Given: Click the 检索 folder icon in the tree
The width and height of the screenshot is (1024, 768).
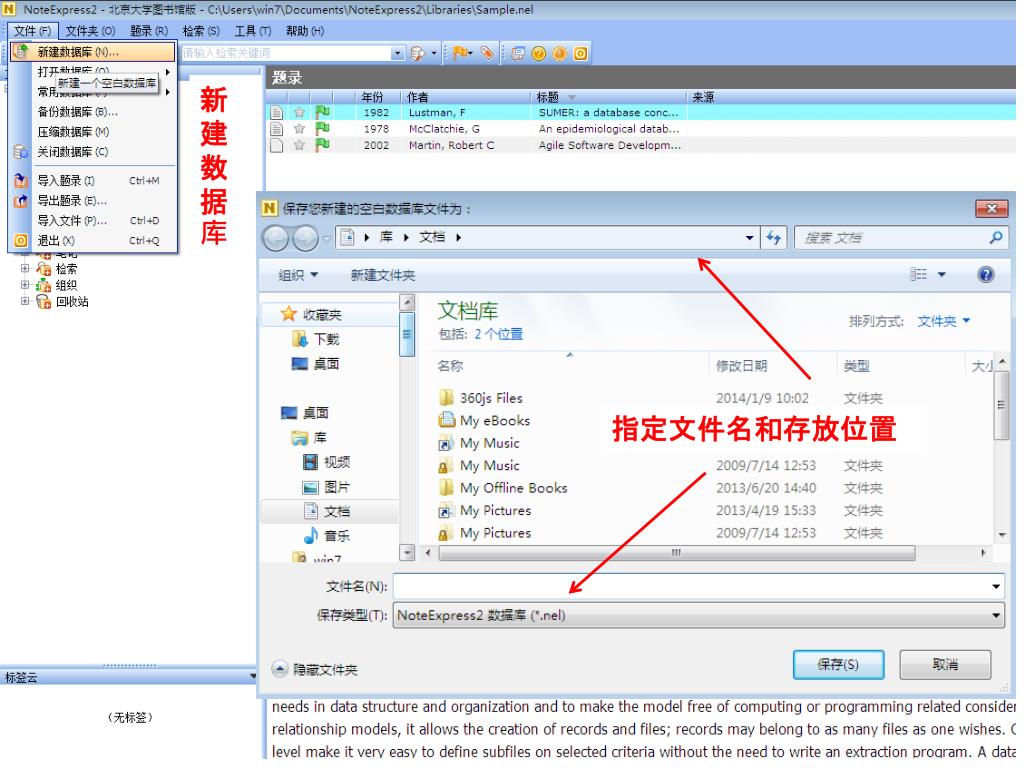Looking at the screenshot, I should pyautogui.click(x=44, y=269).
